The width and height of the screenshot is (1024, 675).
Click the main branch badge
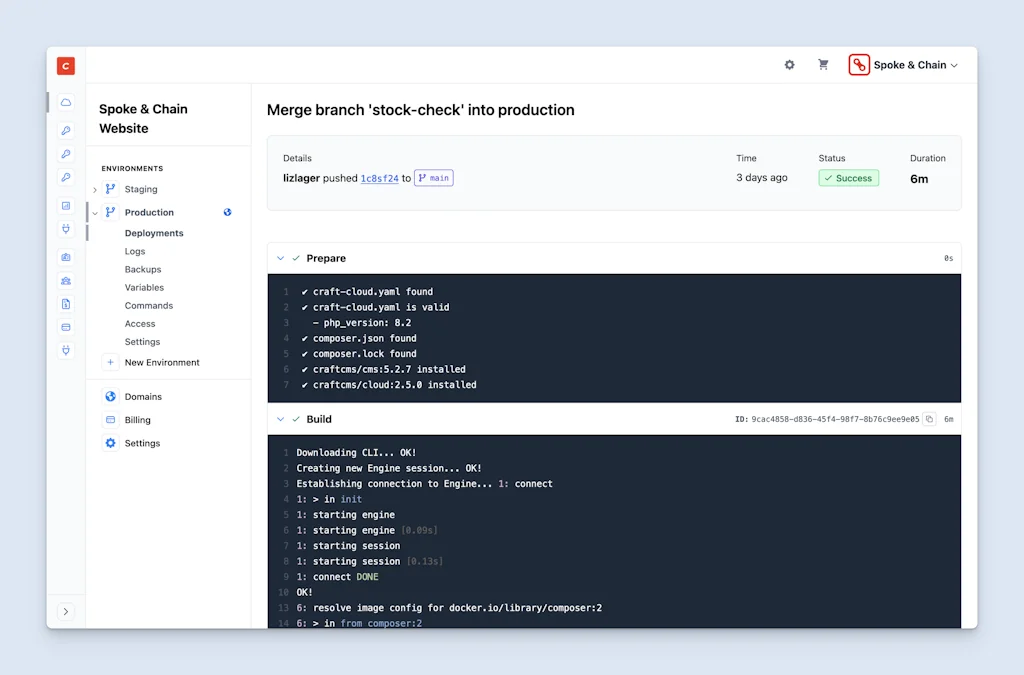434,177
